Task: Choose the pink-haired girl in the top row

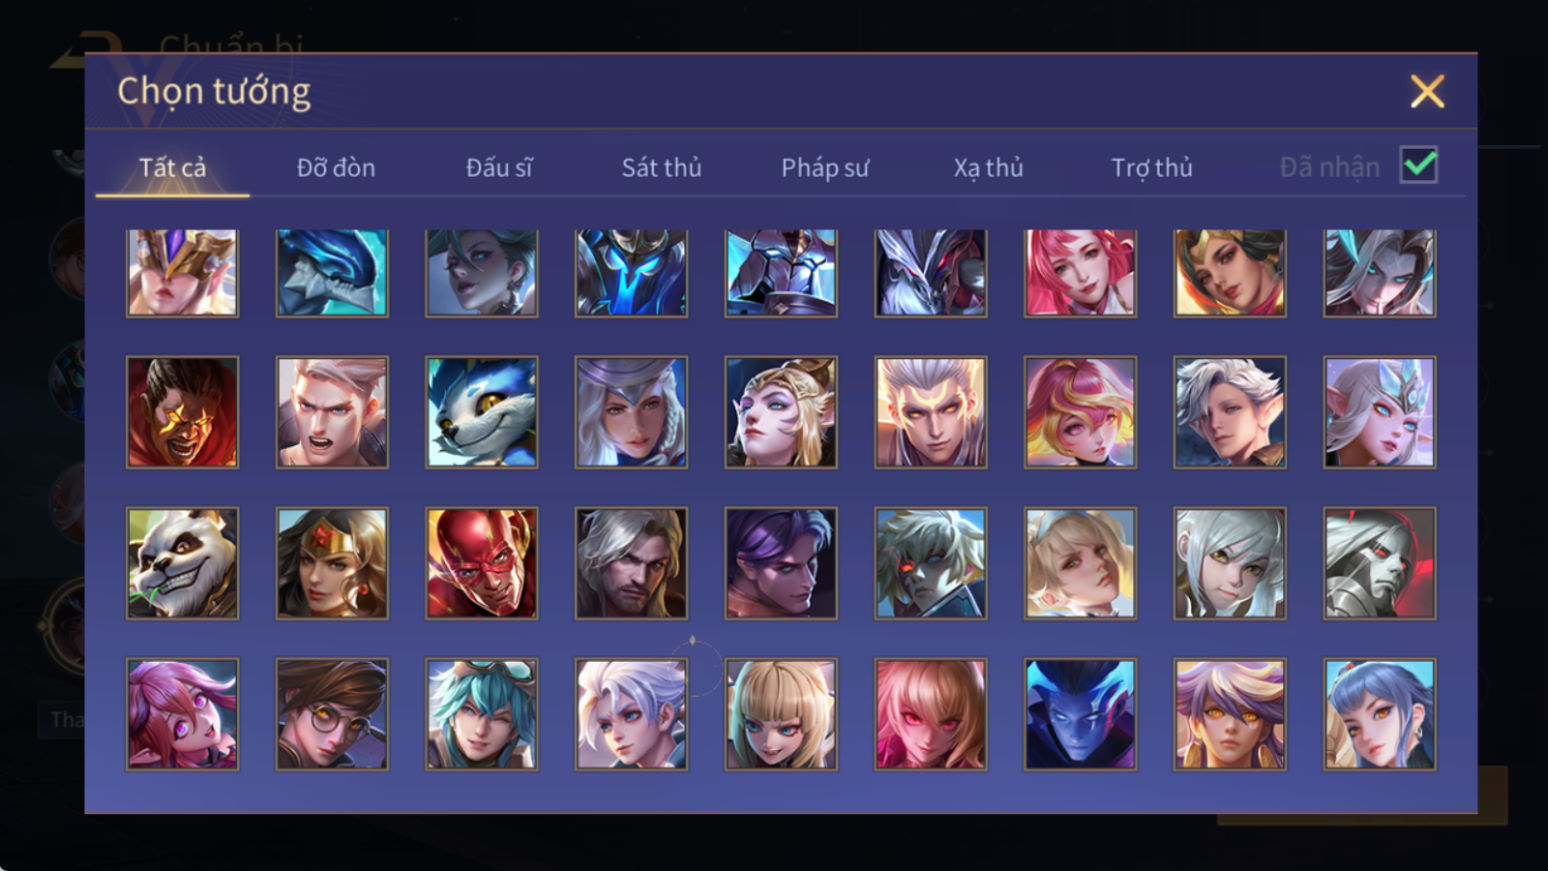Action: (1080, 273)
